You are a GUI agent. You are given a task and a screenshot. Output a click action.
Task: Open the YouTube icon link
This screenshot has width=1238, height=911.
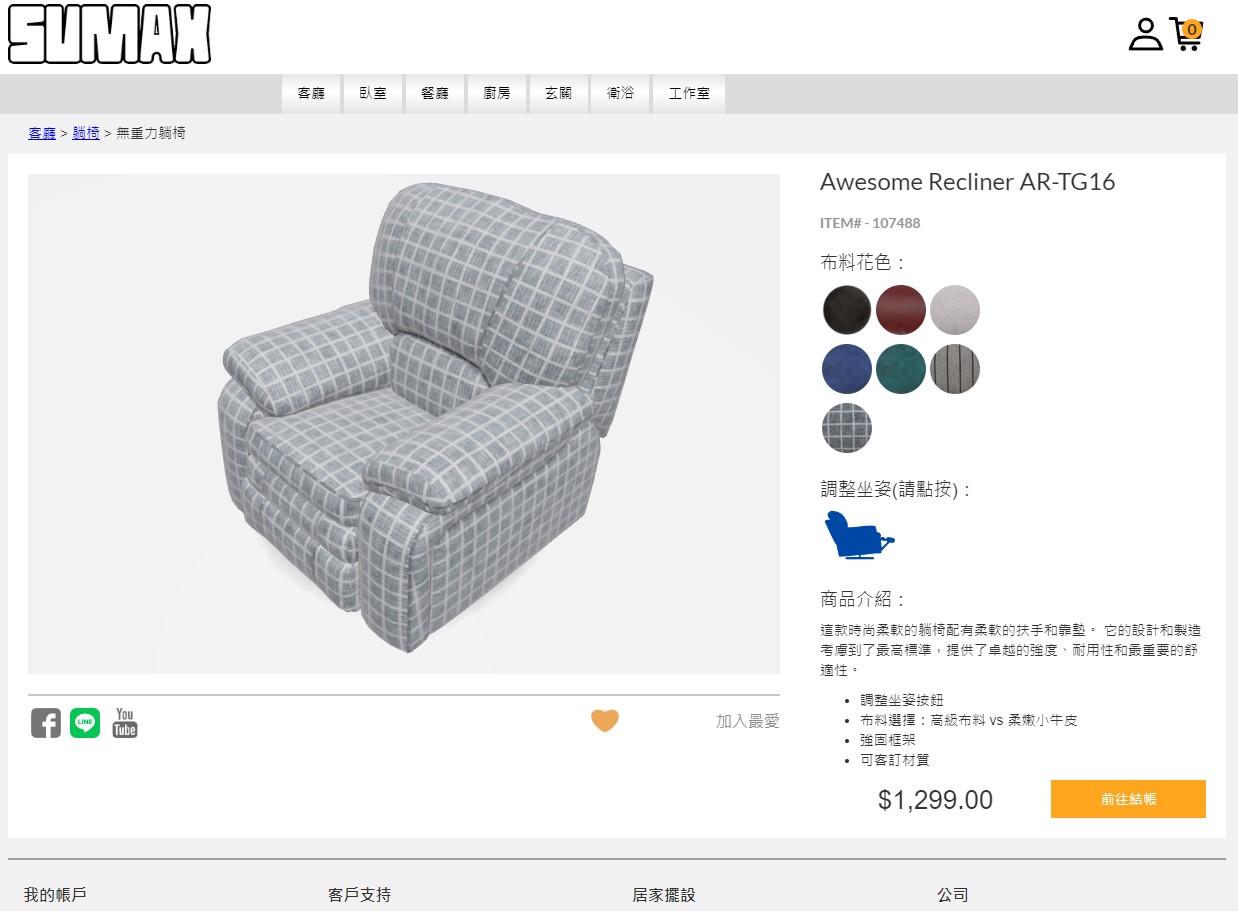pos(125,723)
